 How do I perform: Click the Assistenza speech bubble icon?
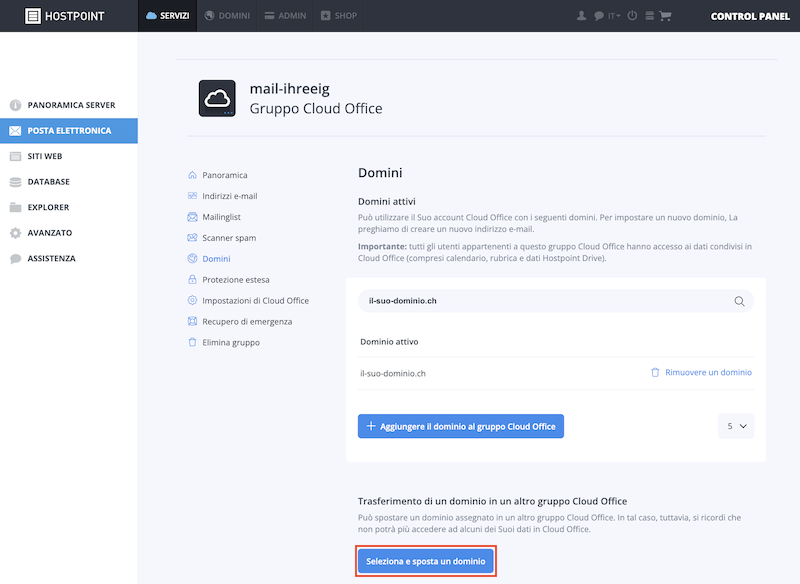coord(15,259)
